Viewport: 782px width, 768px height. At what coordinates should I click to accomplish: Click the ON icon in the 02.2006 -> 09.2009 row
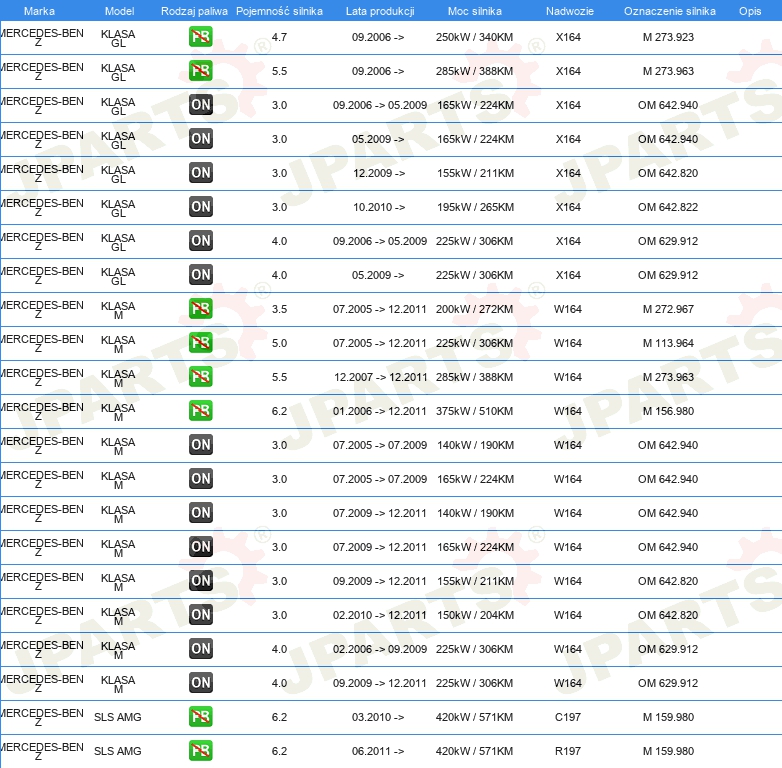[x=201, y=649]
